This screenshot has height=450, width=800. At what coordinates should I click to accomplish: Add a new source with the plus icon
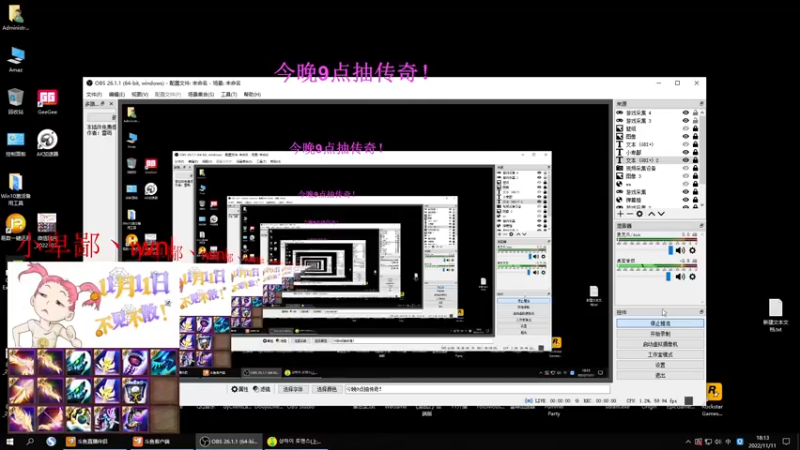[620, 214]
